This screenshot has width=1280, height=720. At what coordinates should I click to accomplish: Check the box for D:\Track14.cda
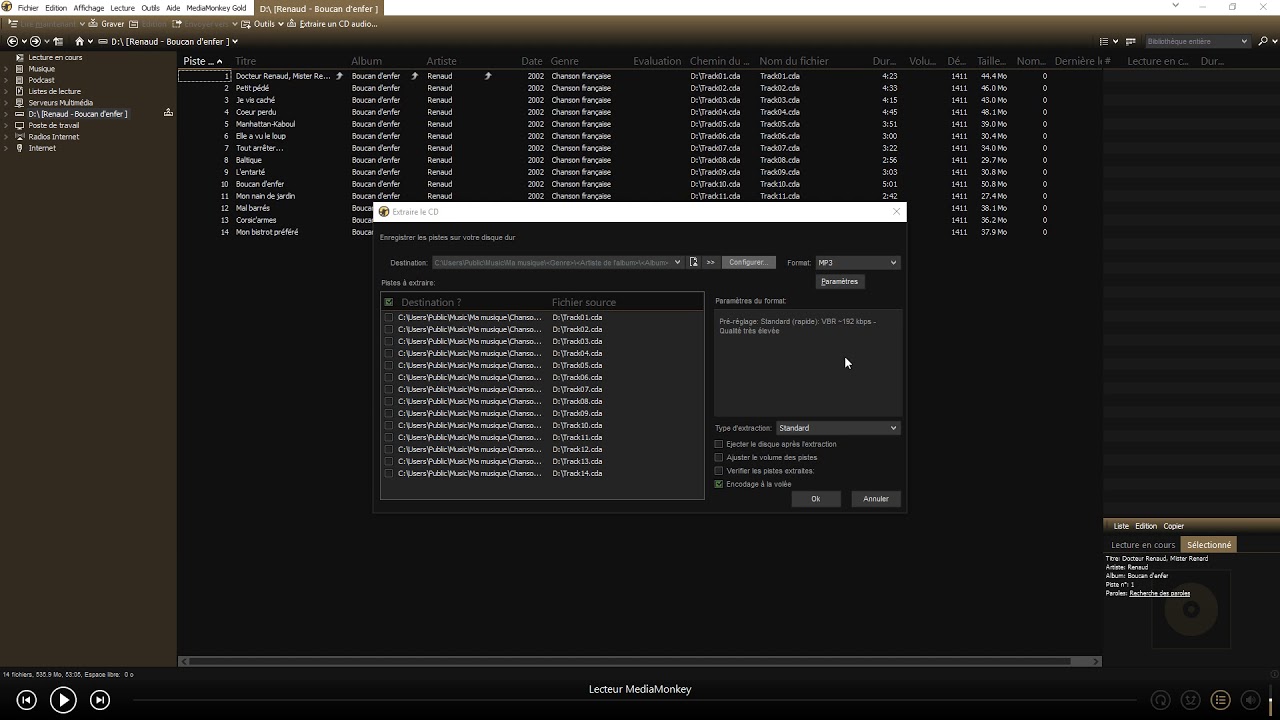pos(389,473)
